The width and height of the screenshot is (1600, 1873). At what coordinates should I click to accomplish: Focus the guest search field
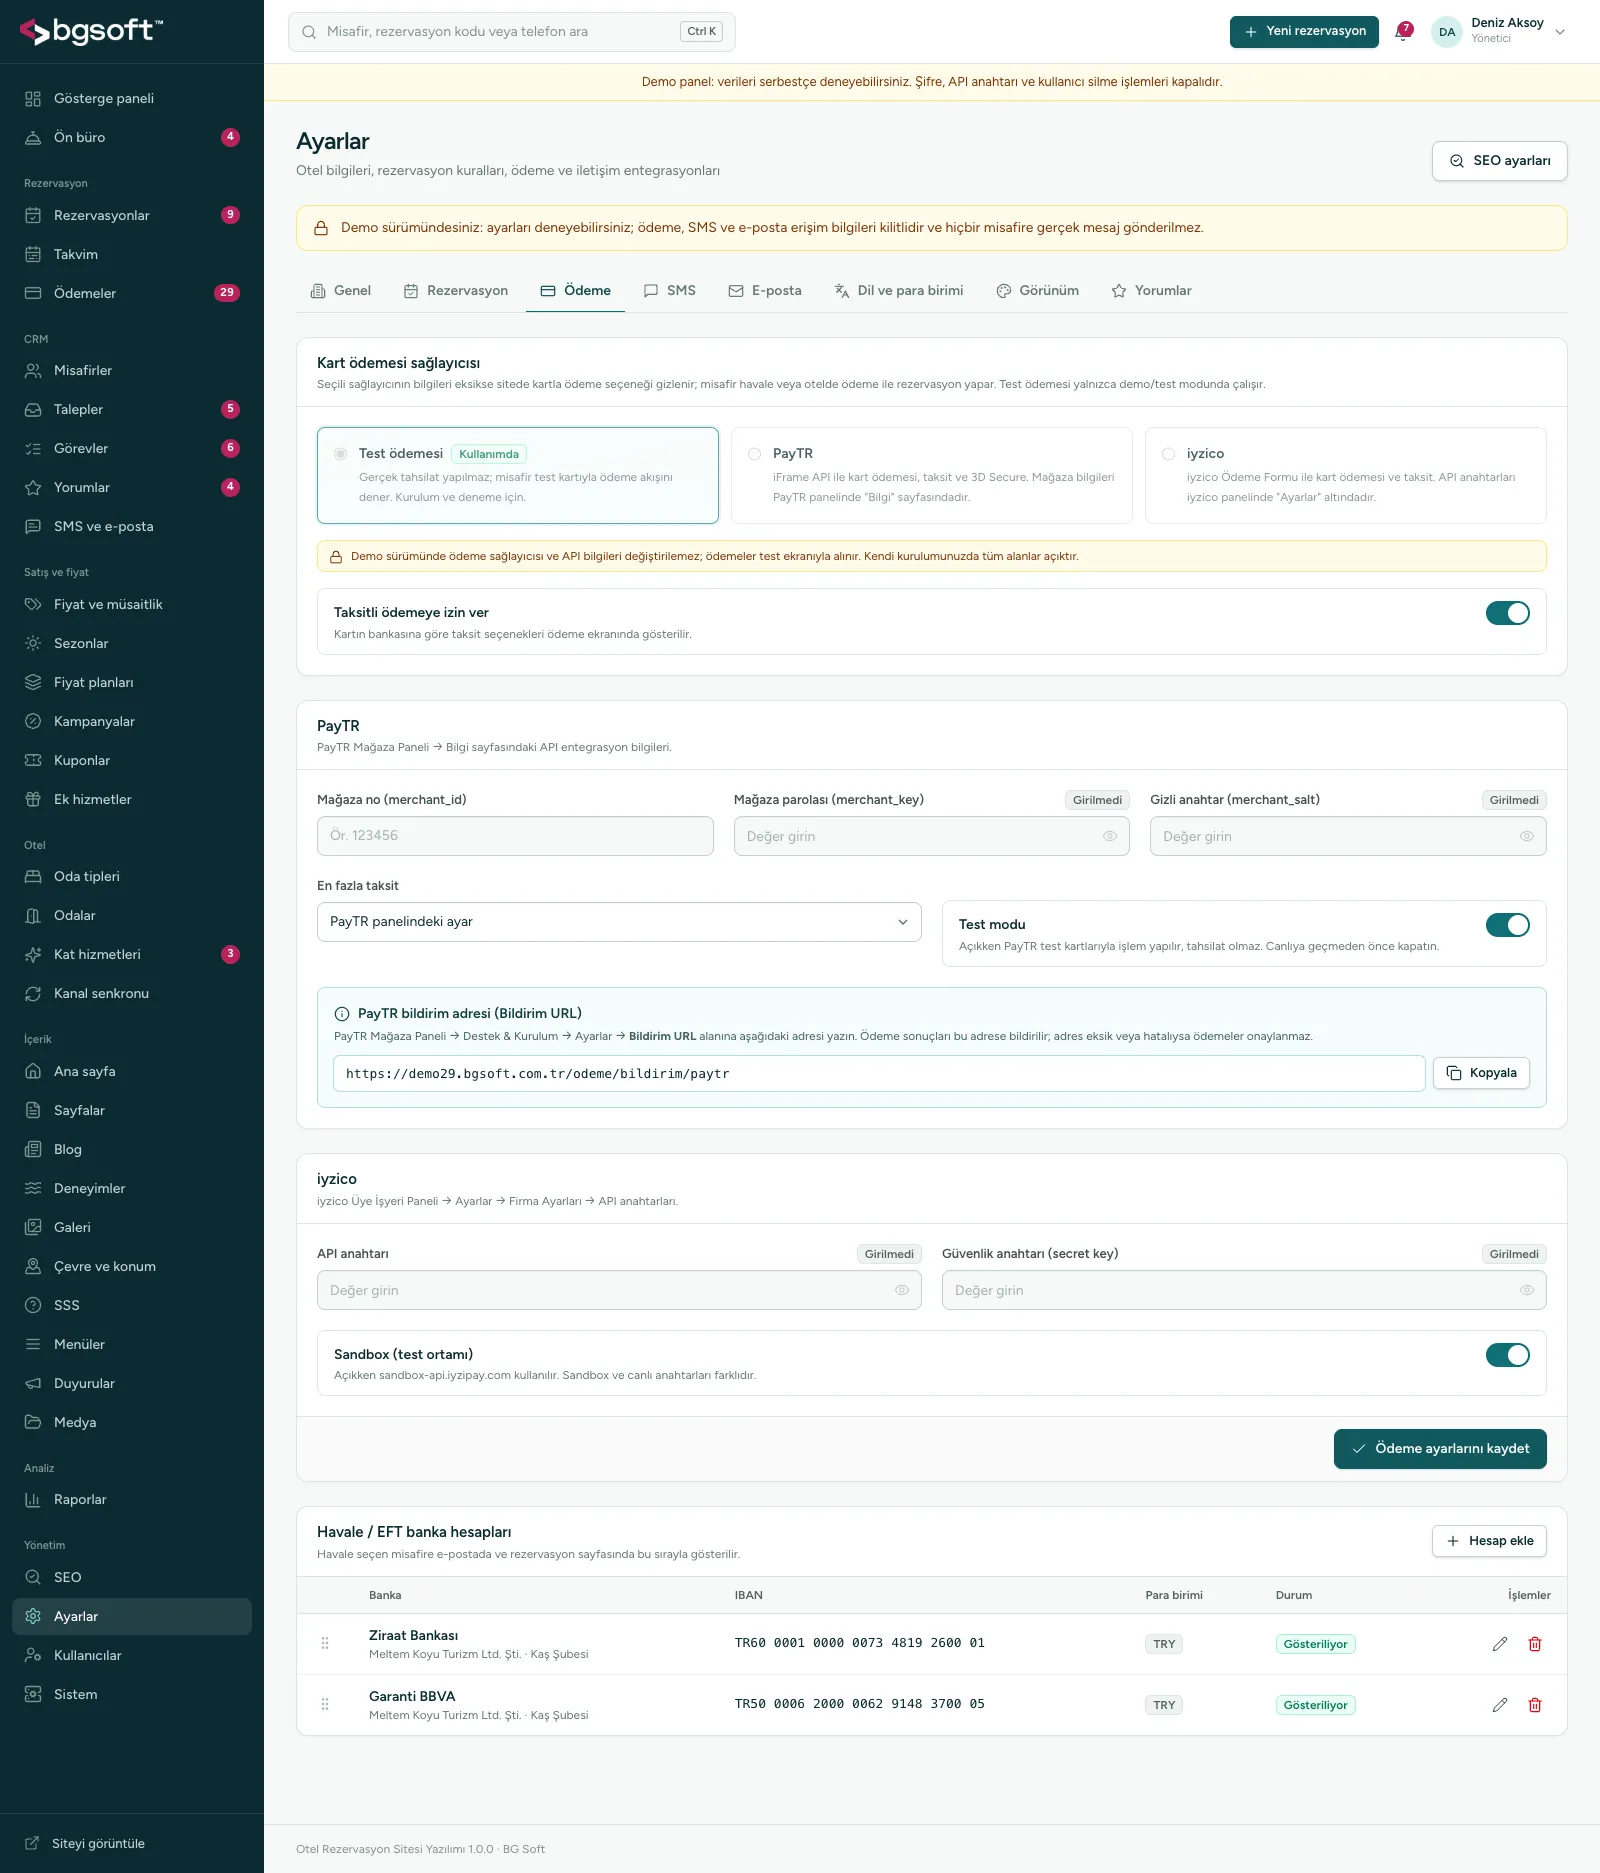pyautogui.click(x=512, y=32)
